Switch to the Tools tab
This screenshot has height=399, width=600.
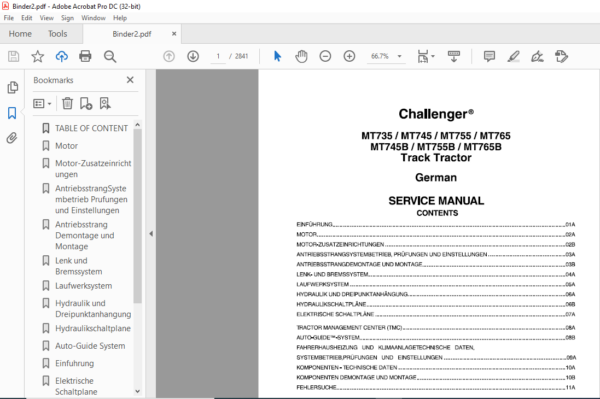pyautogui.click(x=57, y=34)
